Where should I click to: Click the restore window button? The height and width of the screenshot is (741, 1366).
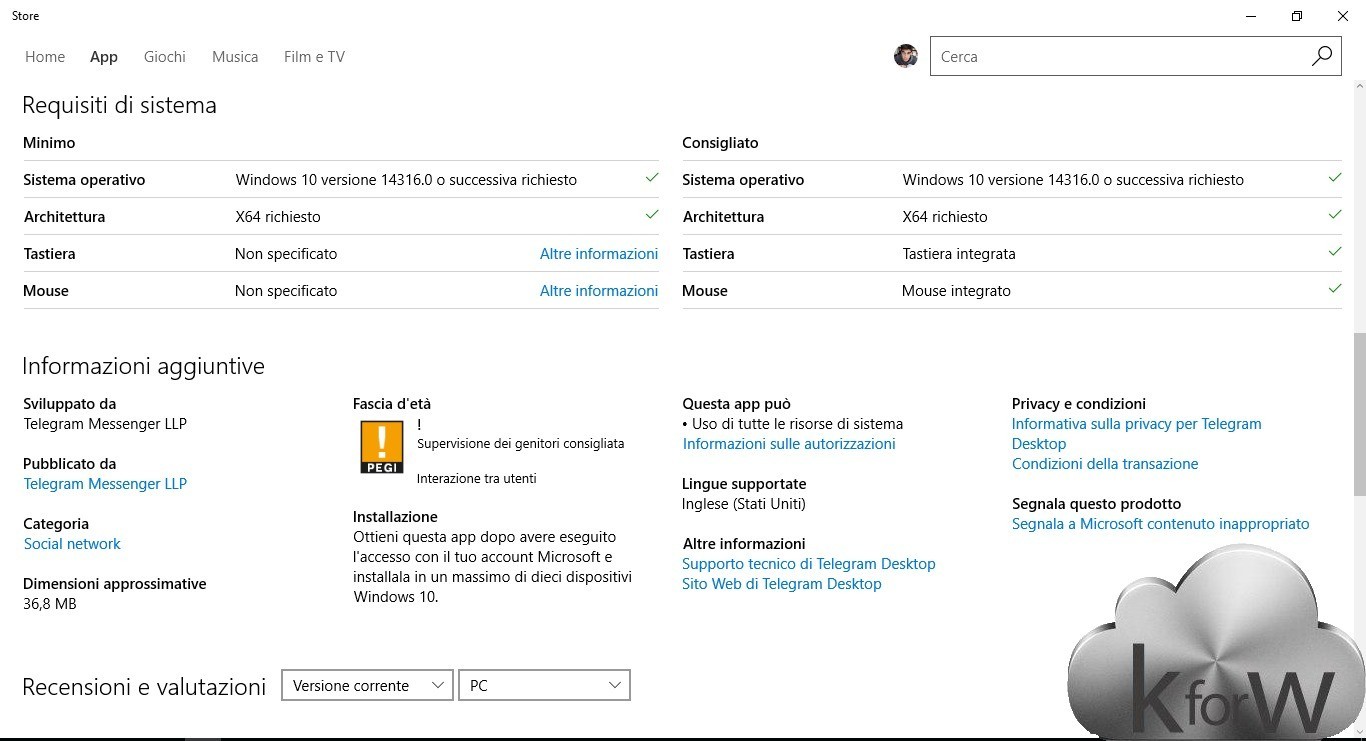tap(1296, 16)
